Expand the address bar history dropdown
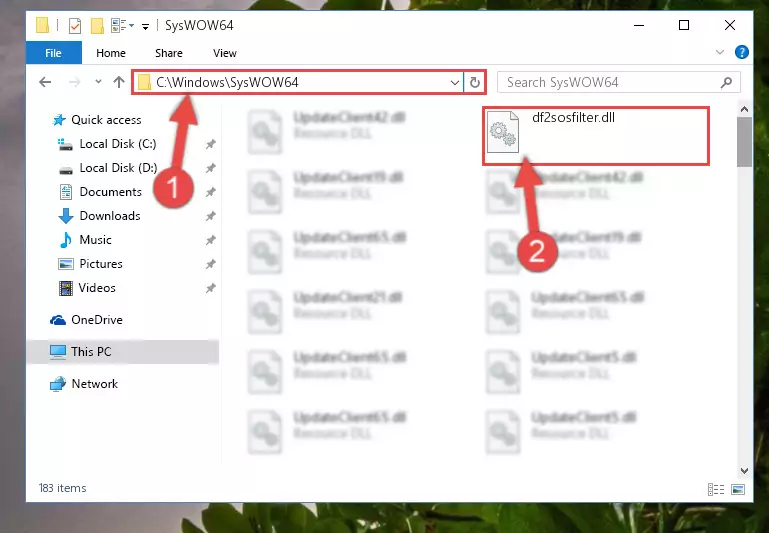Image resolution: width=769 pixels, height=533 pixels. tap(455, 82)
